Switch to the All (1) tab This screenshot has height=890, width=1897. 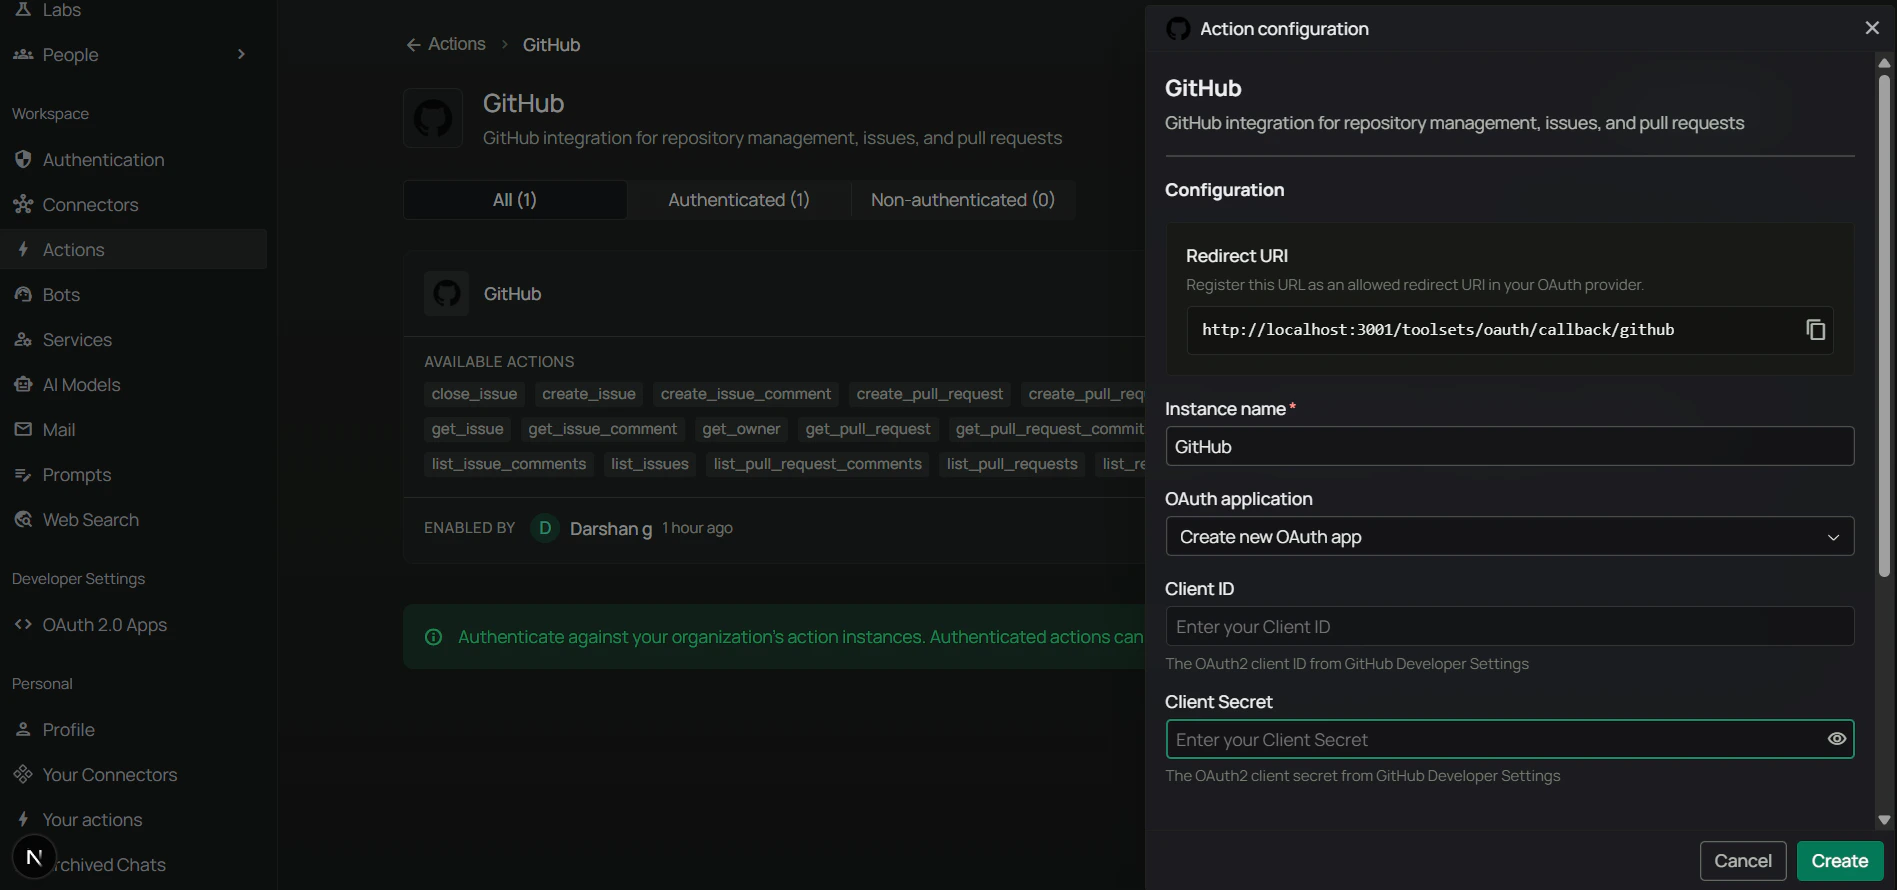pyautogui.click(x=515, y=200)
